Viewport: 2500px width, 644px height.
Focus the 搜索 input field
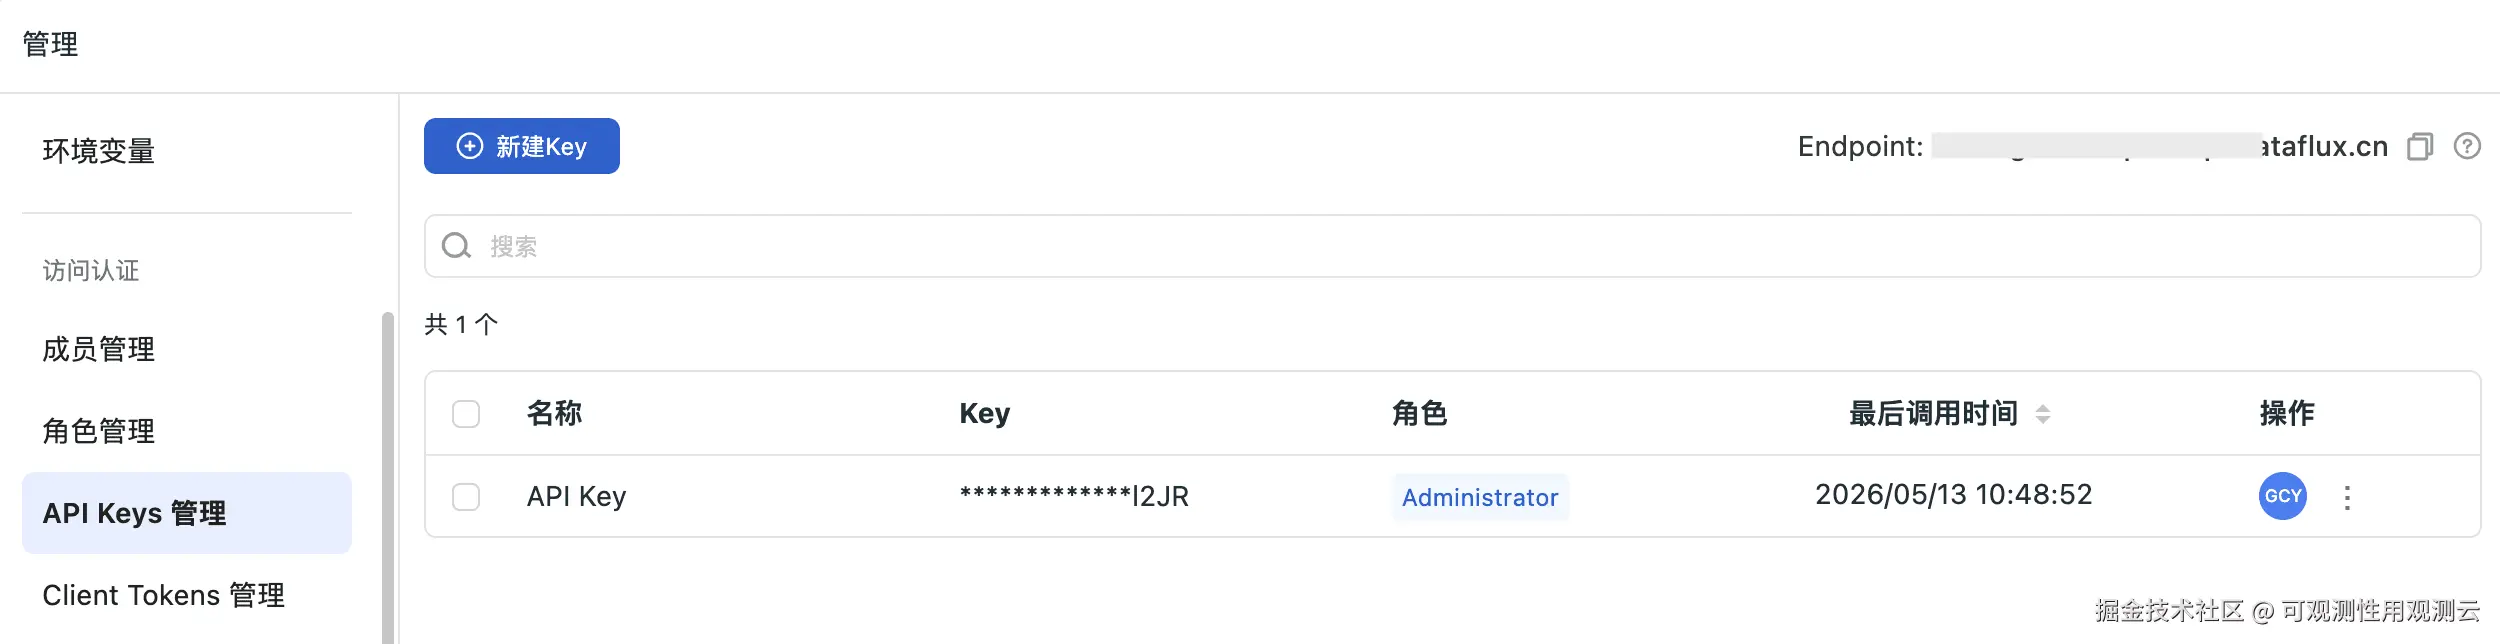point(1452,246)
